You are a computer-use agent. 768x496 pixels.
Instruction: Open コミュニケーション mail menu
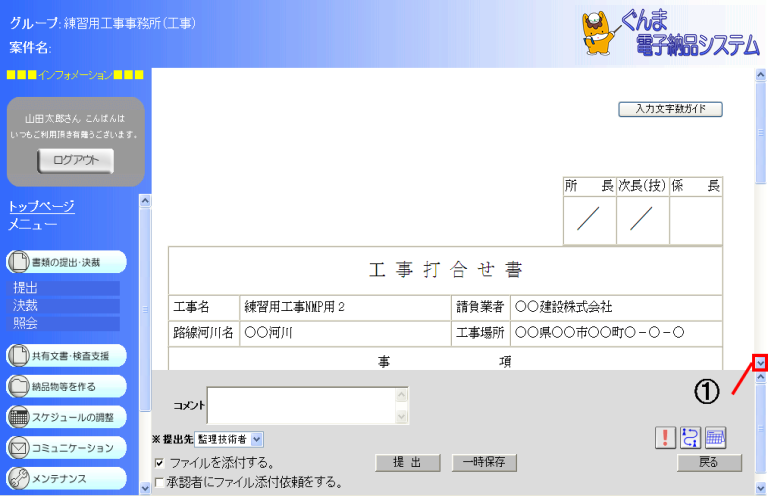pos(67,448)
